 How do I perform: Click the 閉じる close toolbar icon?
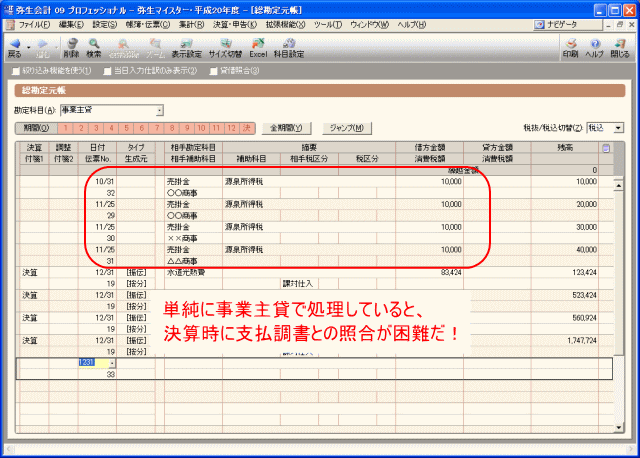tap(620, 44)
